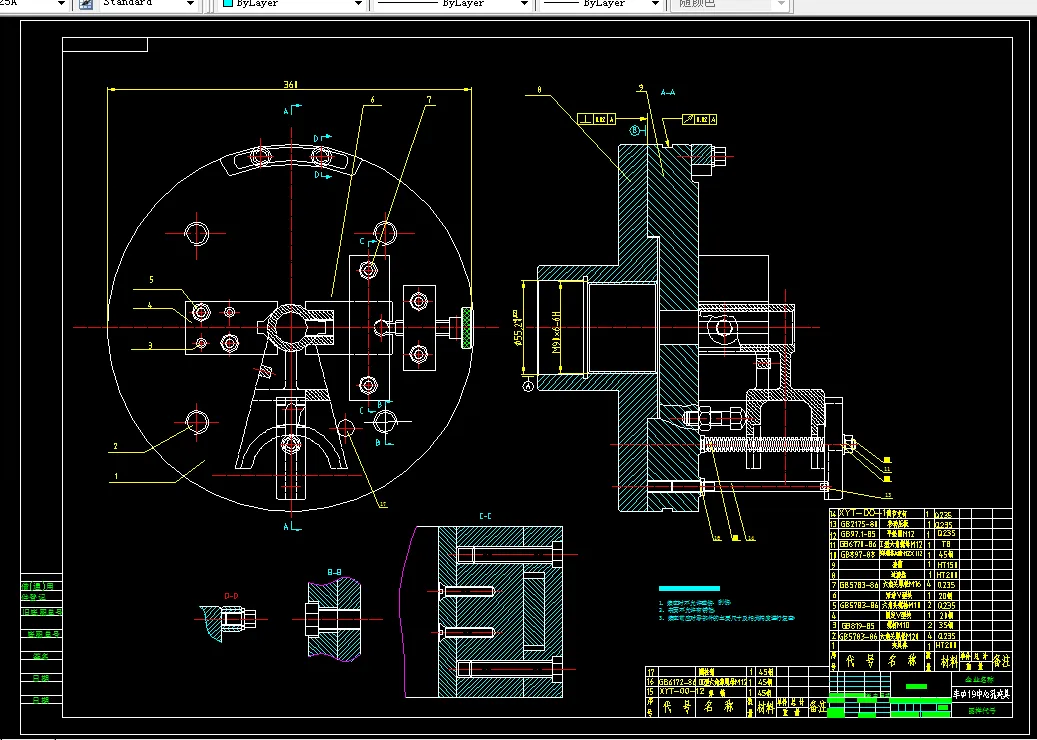The height and width of the screenshot is (740, 1037).
Task: Select the 361 overall width dimension text
Action: click(x=290, y=84)
